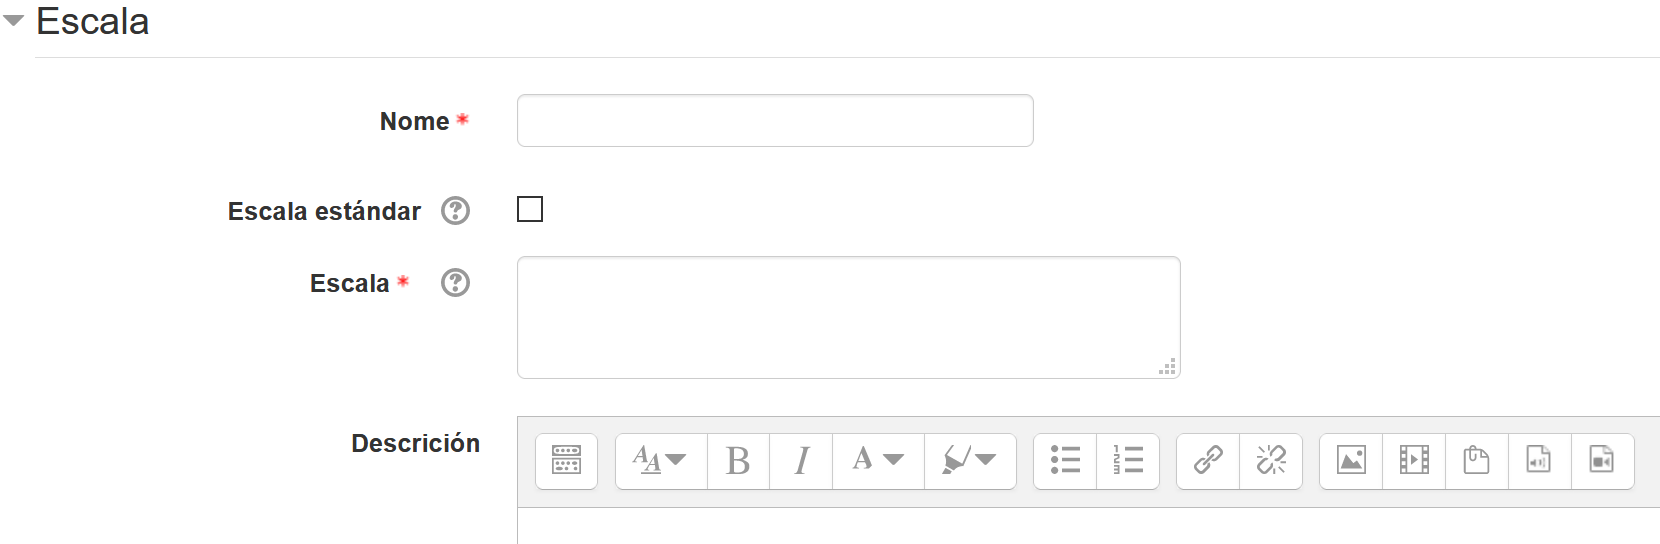The width and height of the screenshot is (1660, 544).
Task: Show help for Escala estándar
Action: (x=455, y=211)
